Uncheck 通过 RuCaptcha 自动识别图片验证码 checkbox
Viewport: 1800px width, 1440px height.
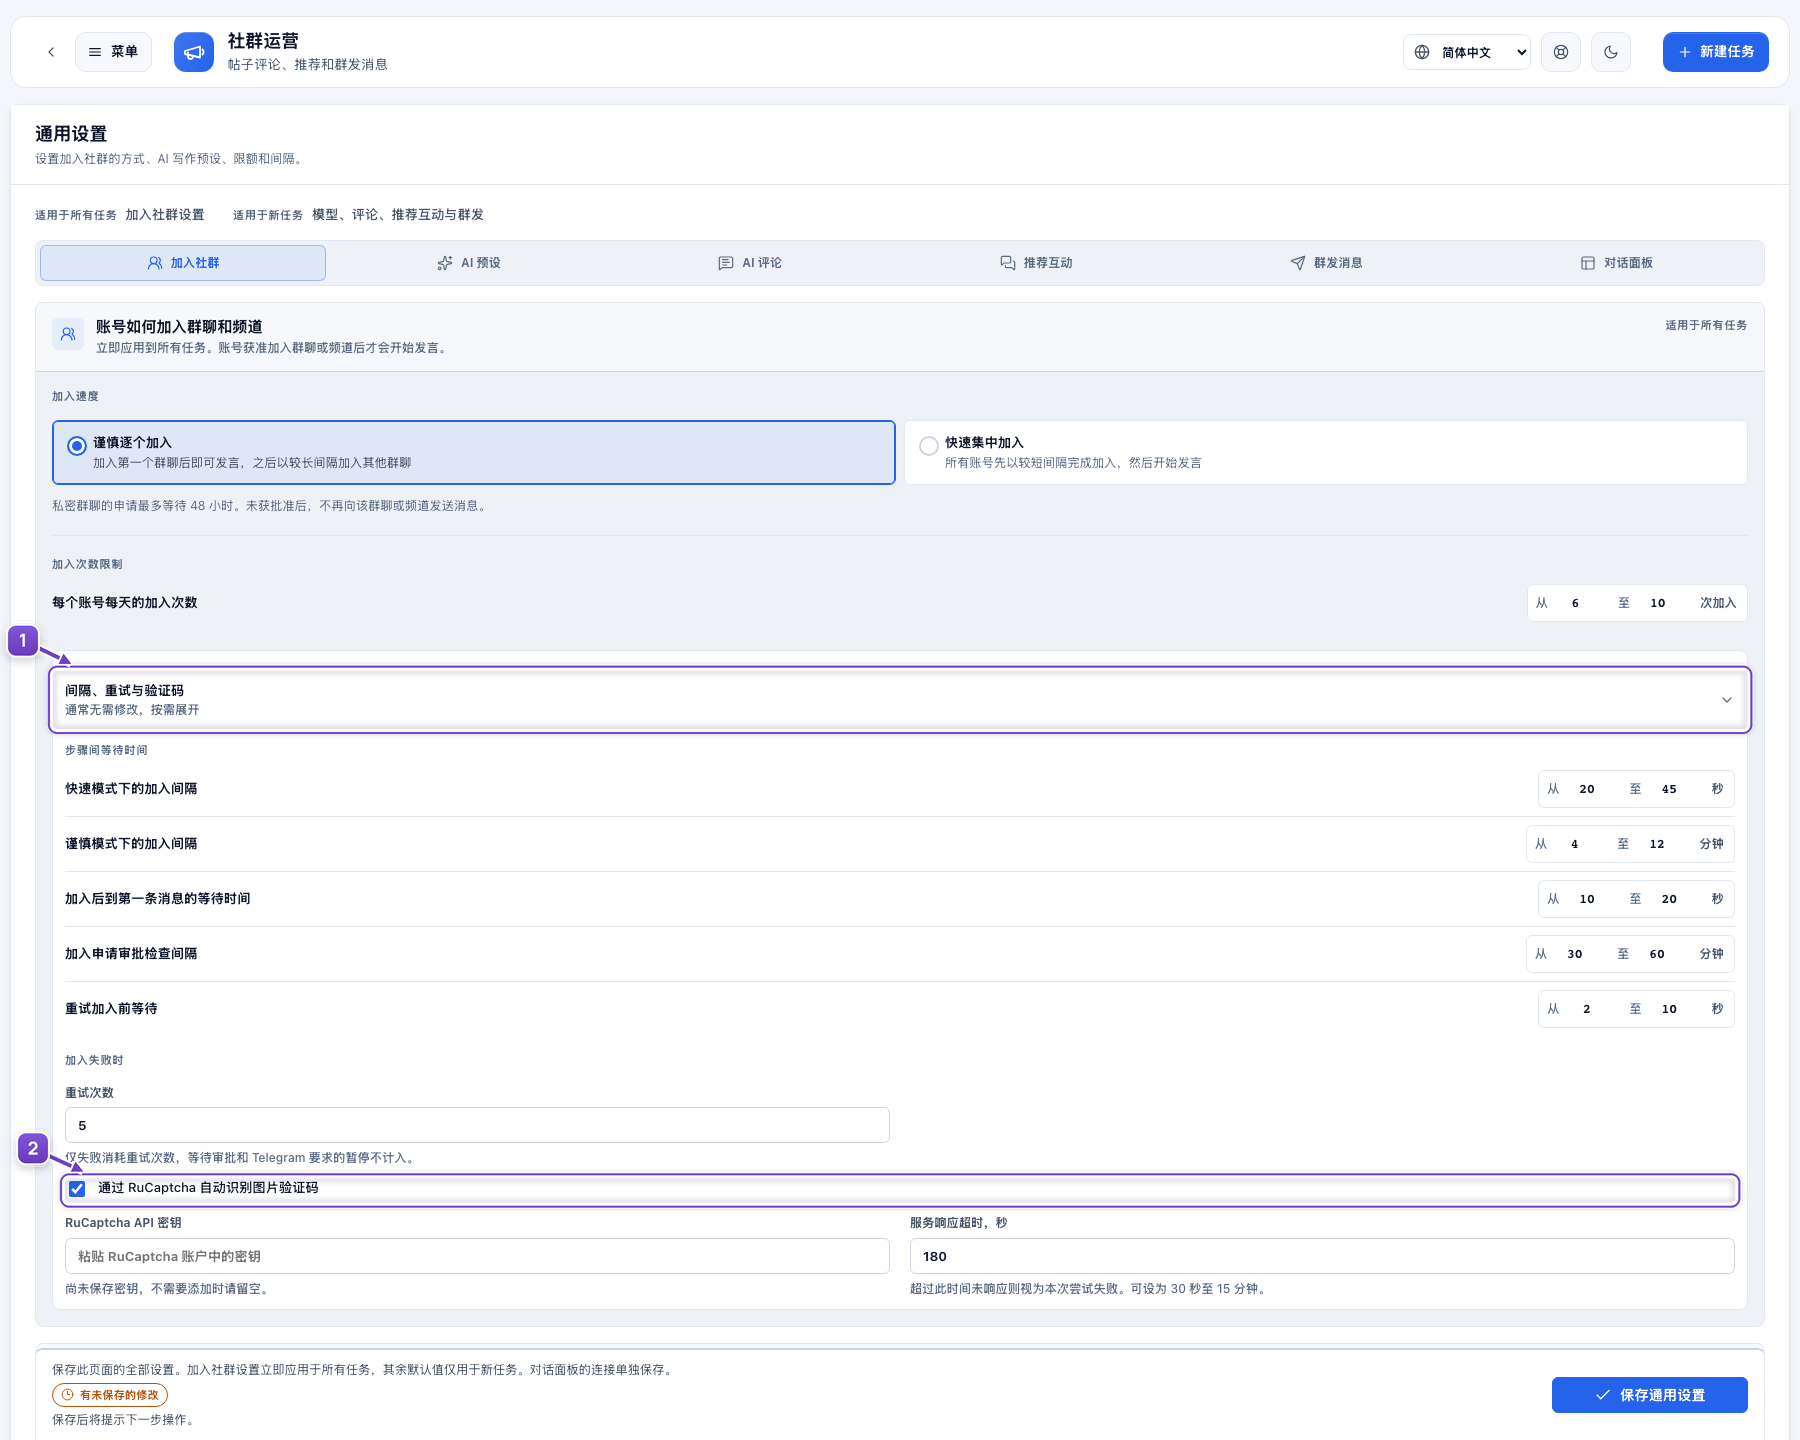pyautogui.click(x=77, y=1189)
